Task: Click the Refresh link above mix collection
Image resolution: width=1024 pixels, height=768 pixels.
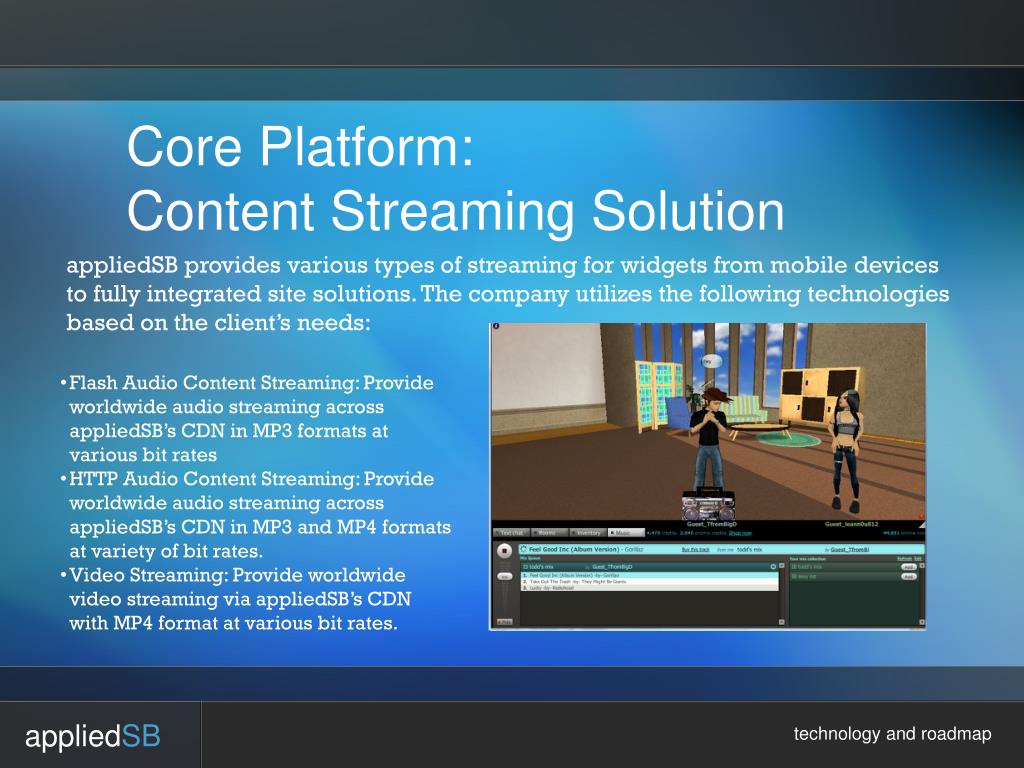Action: pos(904,558)
